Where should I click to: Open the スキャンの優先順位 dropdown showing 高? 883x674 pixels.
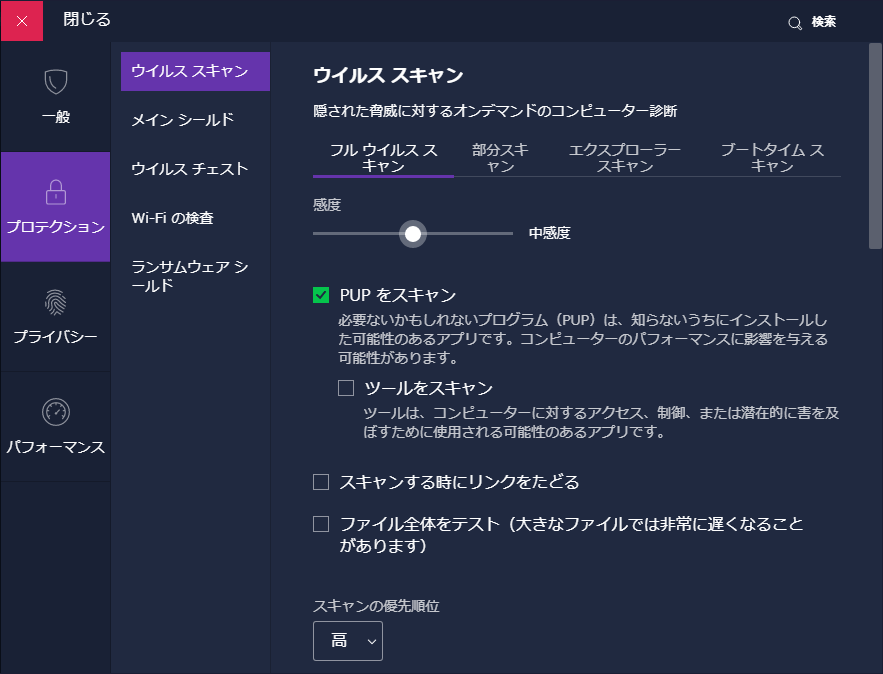[348, 641]
